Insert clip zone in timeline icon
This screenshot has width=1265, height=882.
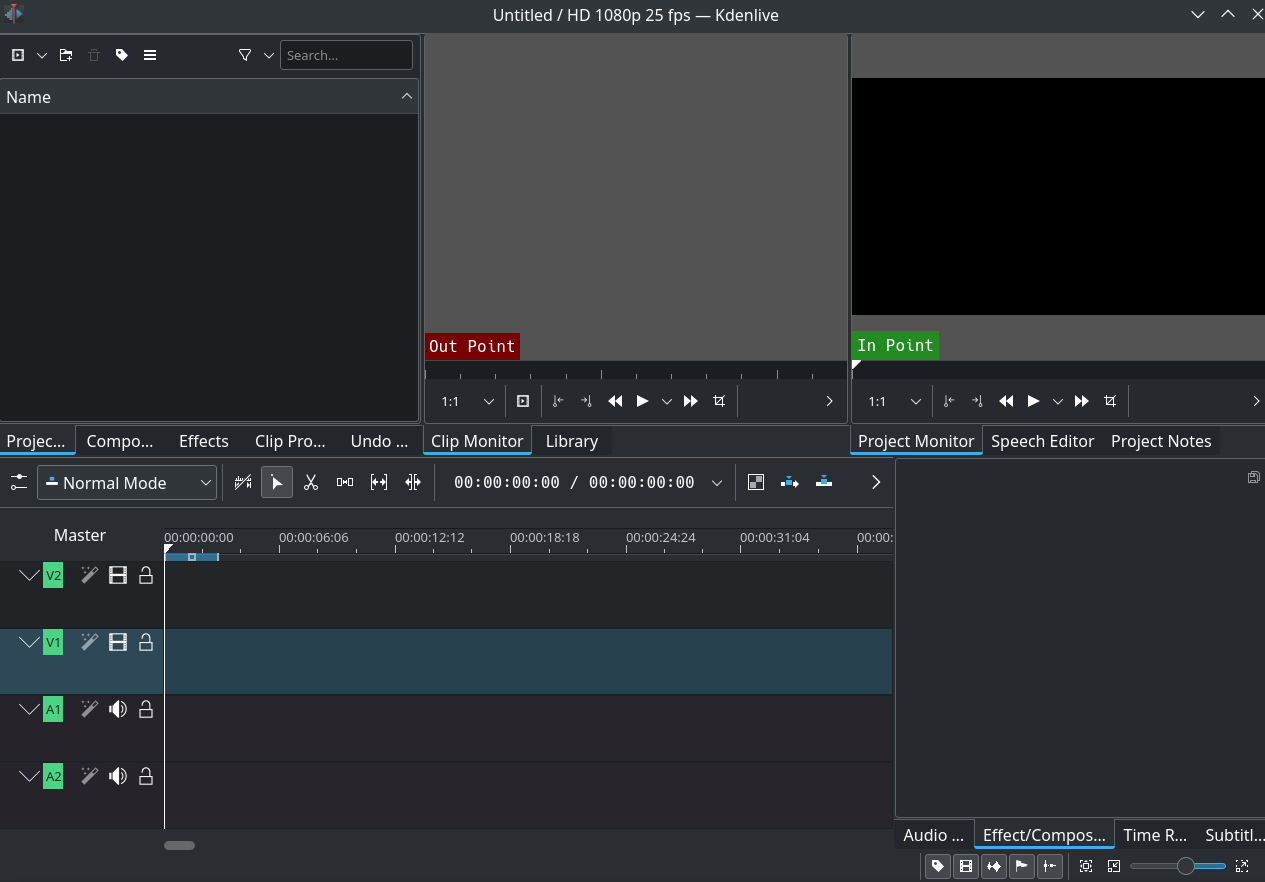point(790,482)
